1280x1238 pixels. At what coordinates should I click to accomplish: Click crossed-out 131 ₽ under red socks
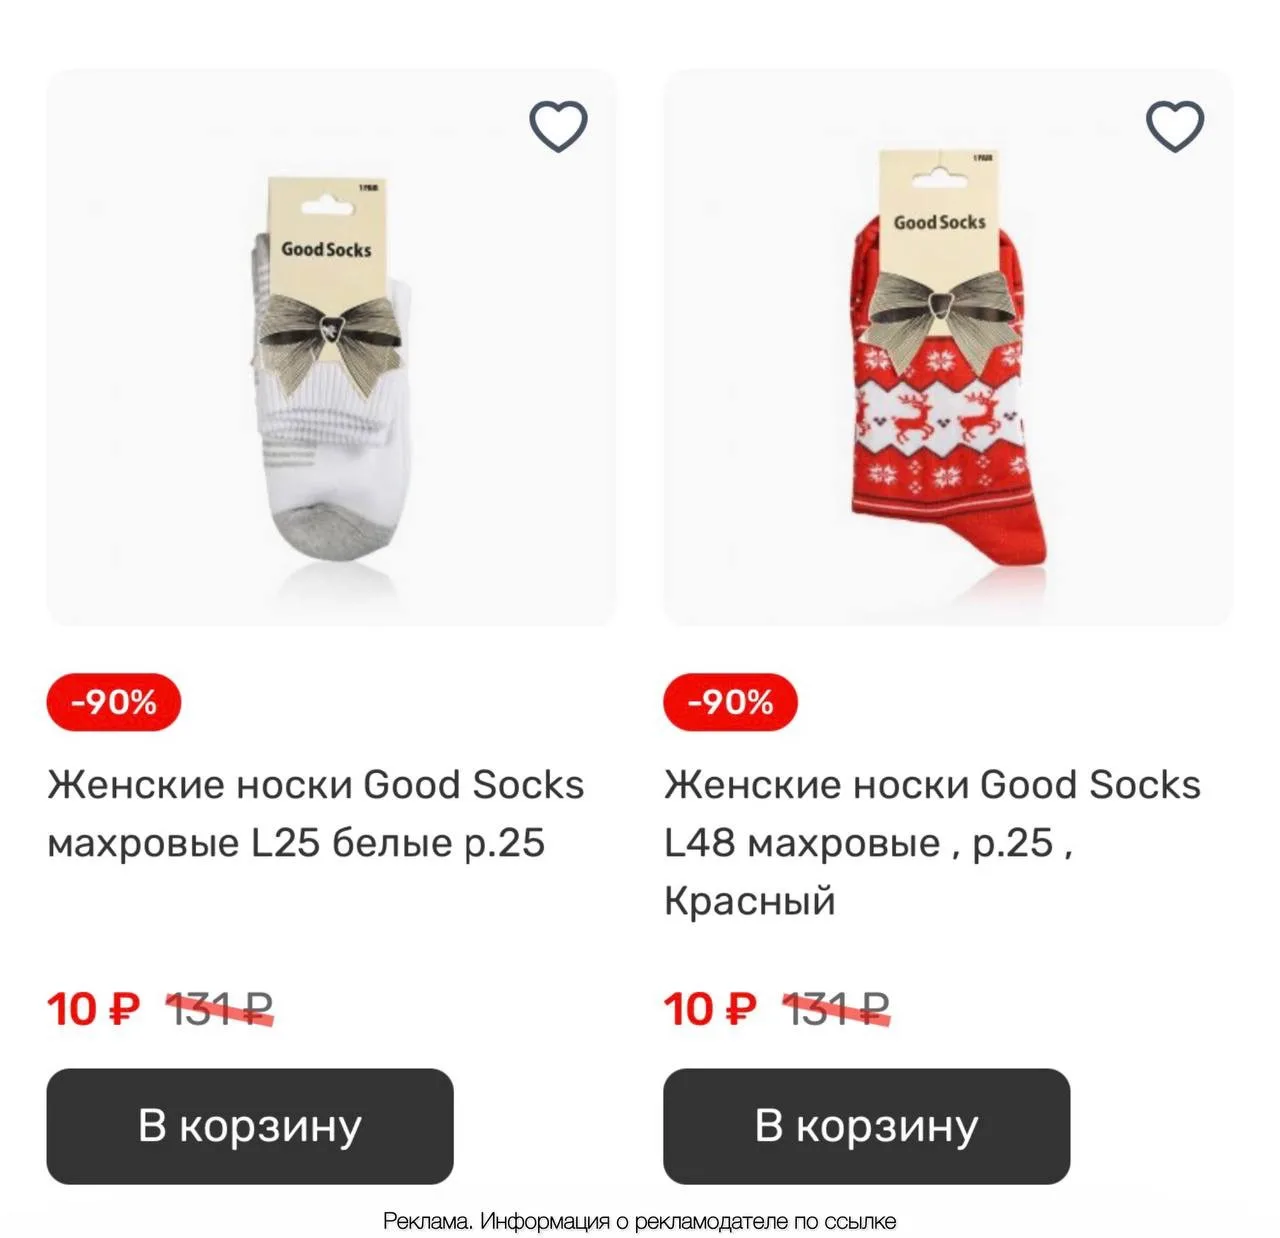click(x=836, y=1008)
